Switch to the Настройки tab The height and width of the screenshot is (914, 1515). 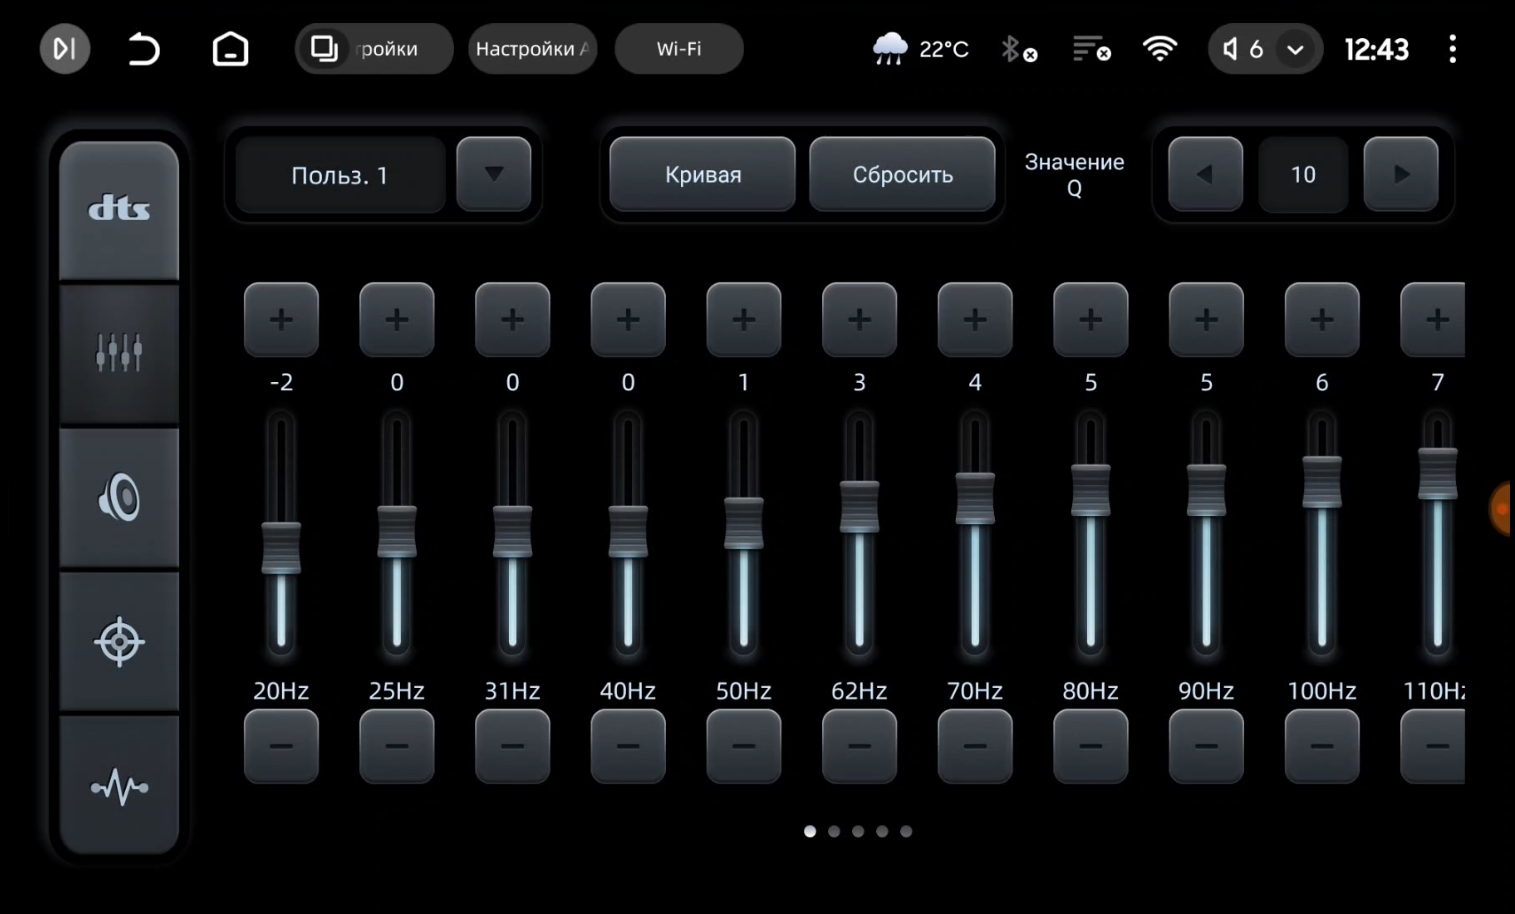[x=532, y=49]
